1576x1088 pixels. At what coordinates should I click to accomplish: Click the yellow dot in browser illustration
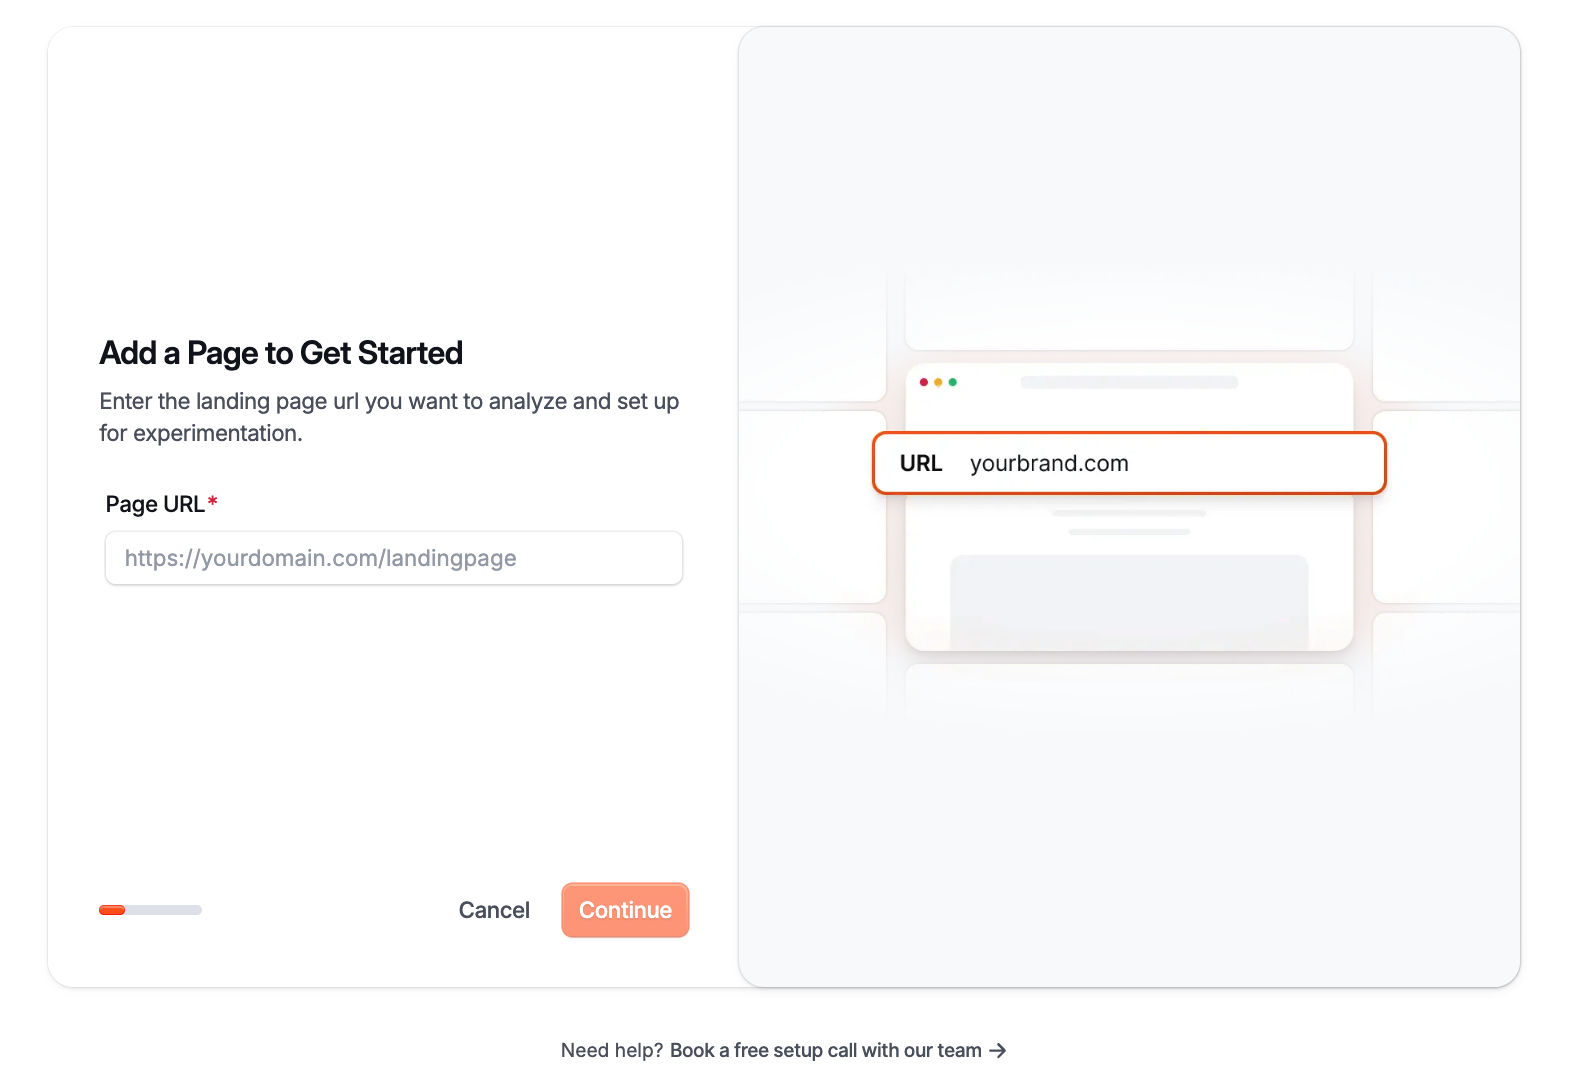point(938,382)
